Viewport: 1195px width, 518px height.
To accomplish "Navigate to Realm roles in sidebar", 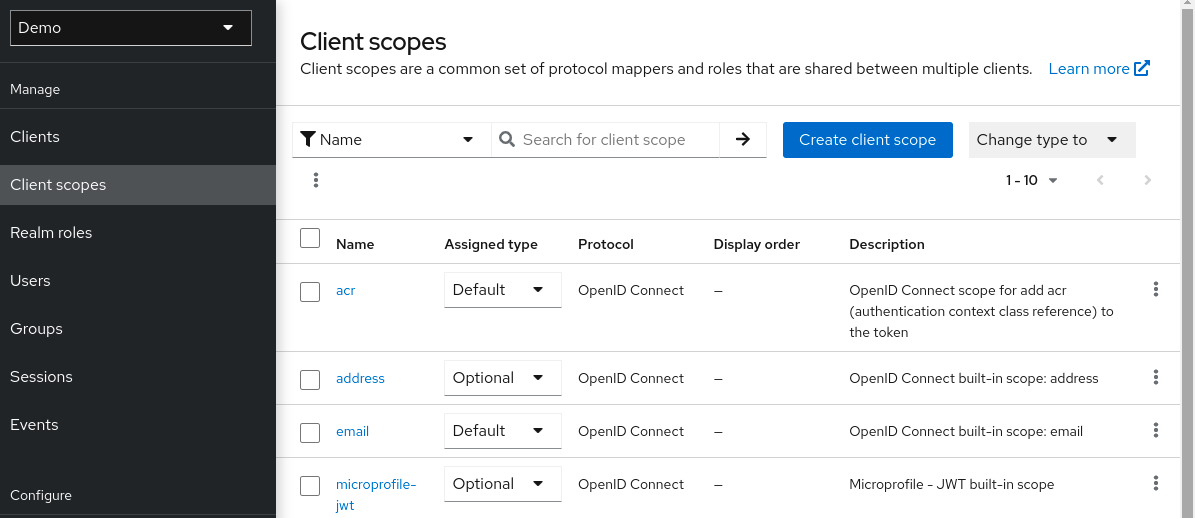I will (x=51, y=233).
